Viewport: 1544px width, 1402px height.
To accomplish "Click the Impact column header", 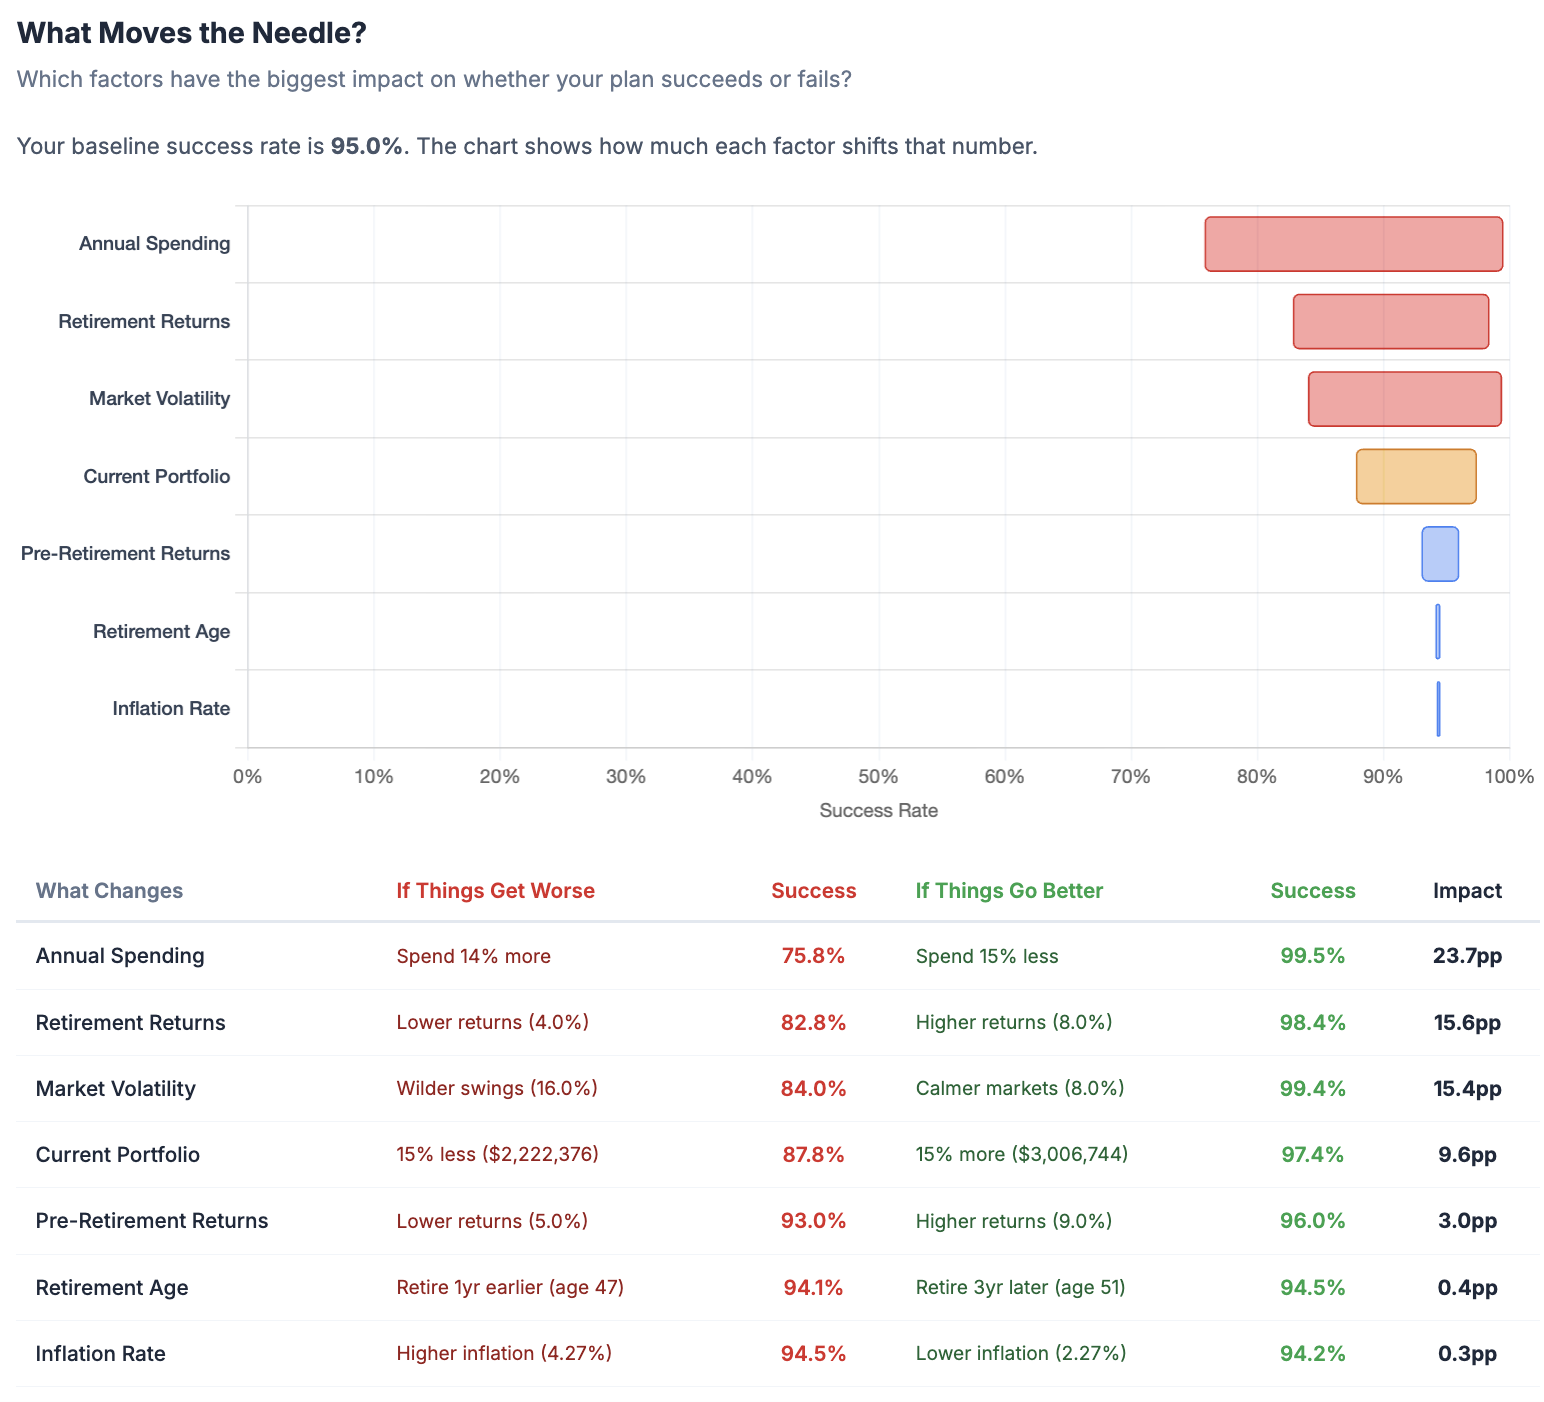I will pyautogui.click(x=1467, y=891).
